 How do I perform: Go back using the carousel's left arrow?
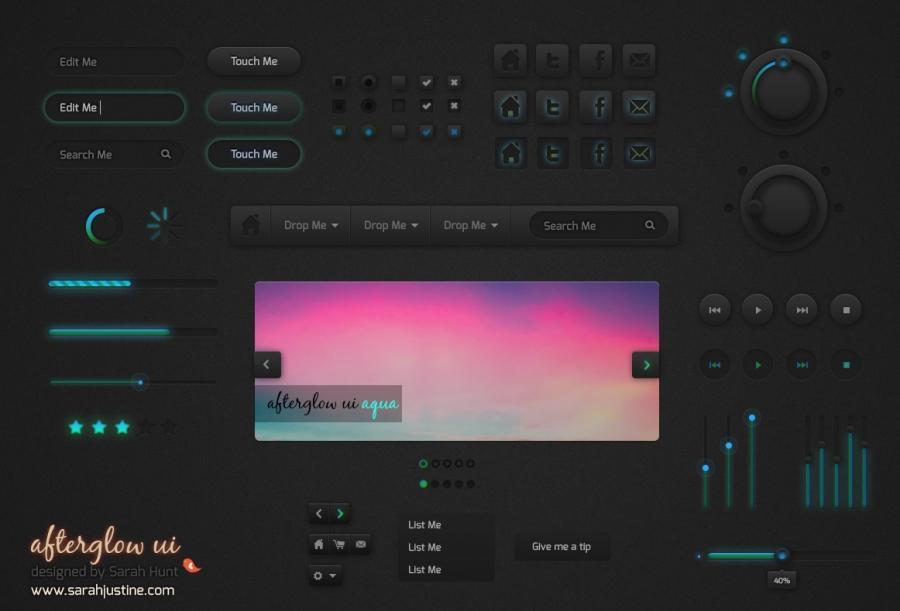(267, 365)
